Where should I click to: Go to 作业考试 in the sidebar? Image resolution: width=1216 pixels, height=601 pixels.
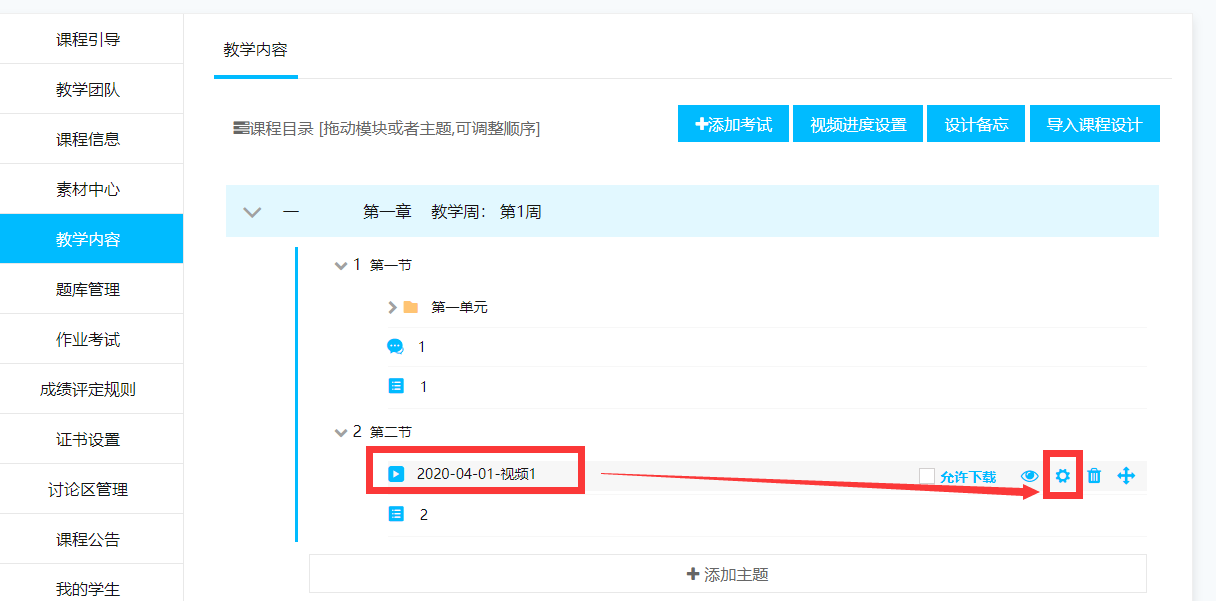pos(88,340)
